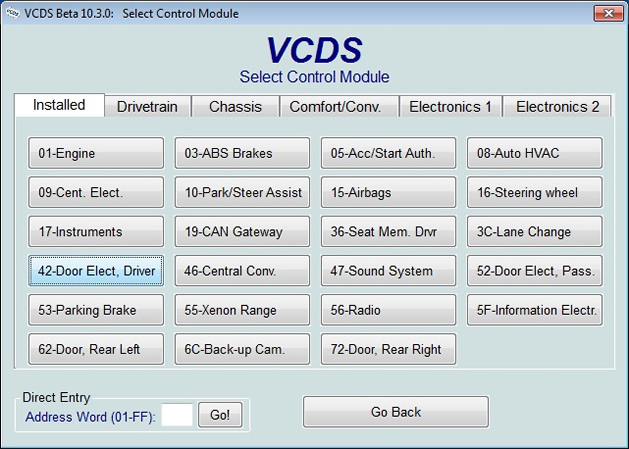Open 42-Door Elect, Driver module
Viewport: 629px width, 449px height.
[x=96, y=271]
